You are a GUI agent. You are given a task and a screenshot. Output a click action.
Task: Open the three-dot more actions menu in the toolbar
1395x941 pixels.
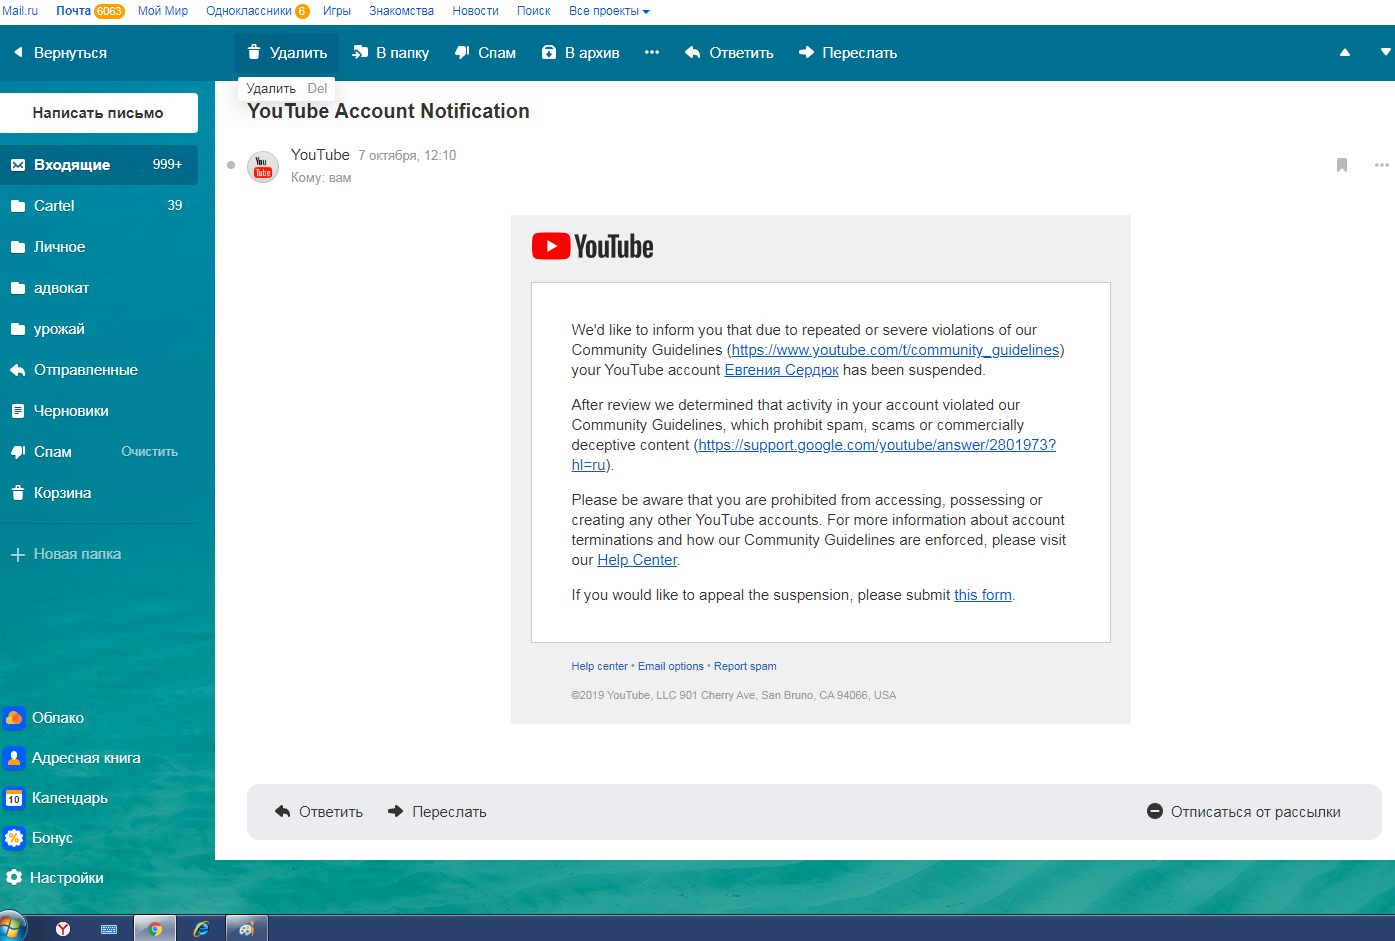(652, 52)
